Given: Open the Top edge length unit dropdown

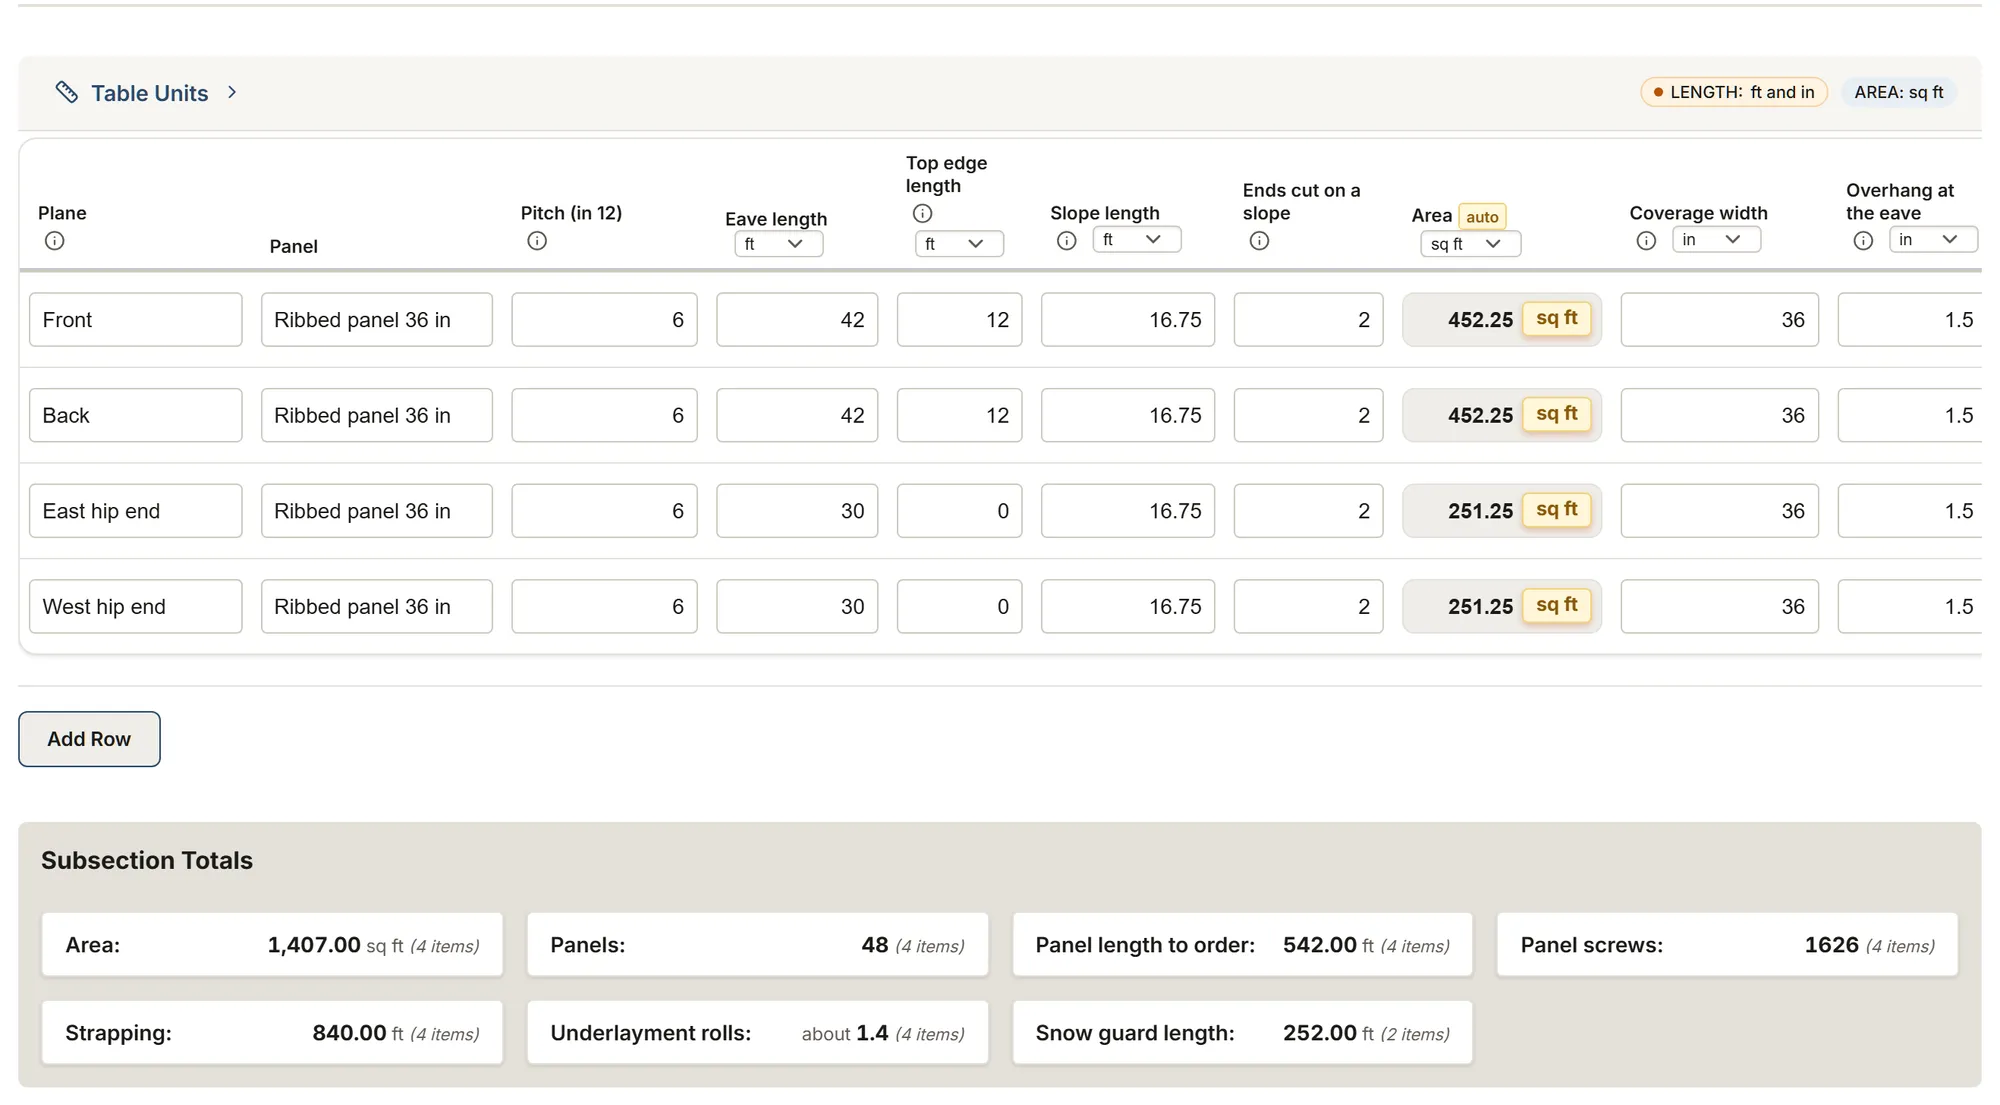Looking at the screenshot, I should (960, 244).
